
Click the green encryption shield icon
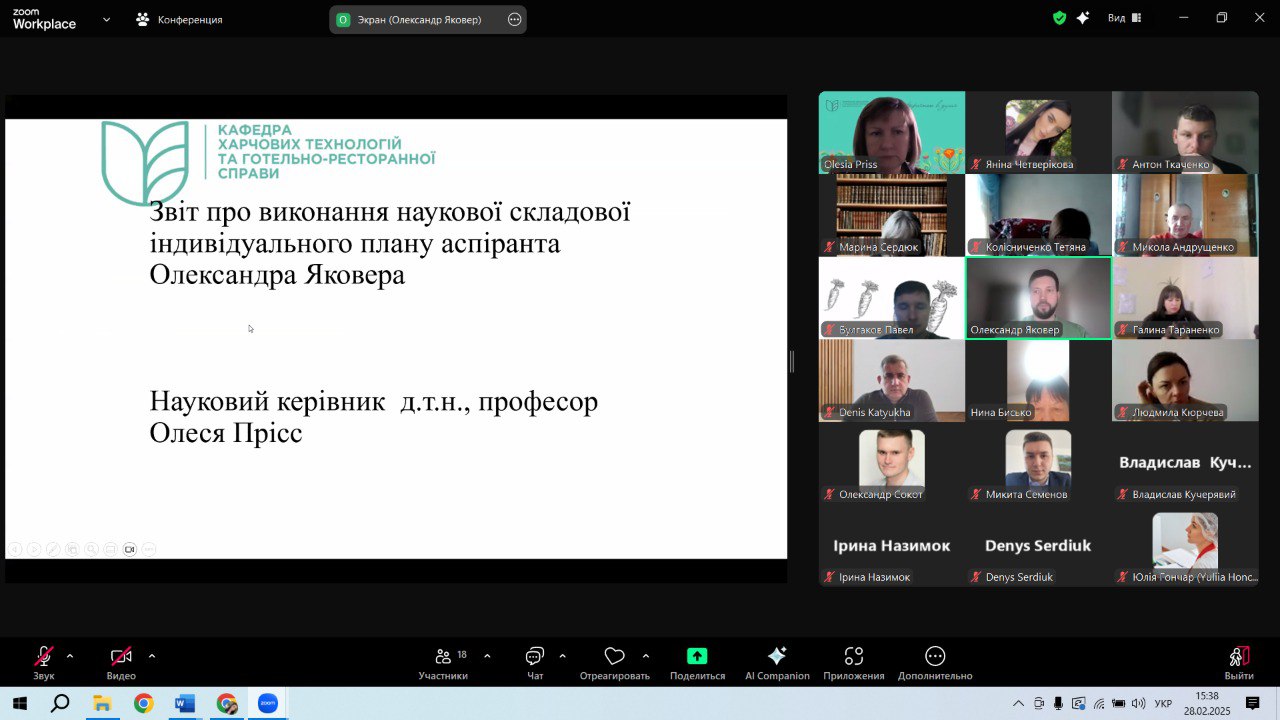[1059, 18]
